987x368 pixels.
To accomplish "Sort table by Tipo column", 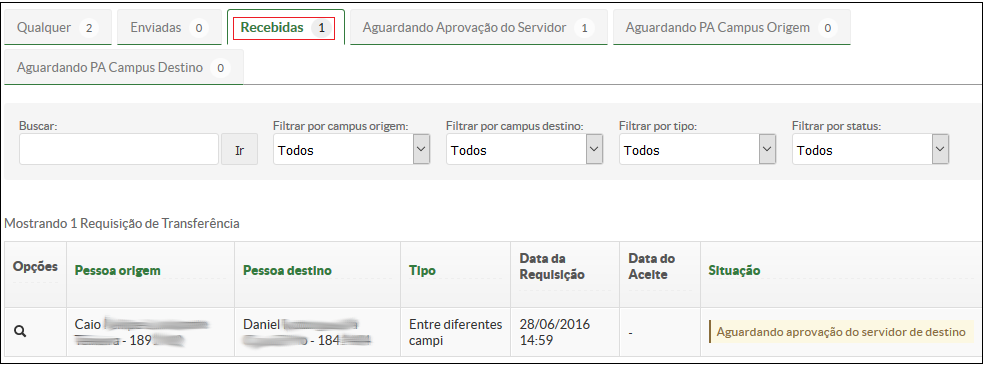I will point(422,270).
